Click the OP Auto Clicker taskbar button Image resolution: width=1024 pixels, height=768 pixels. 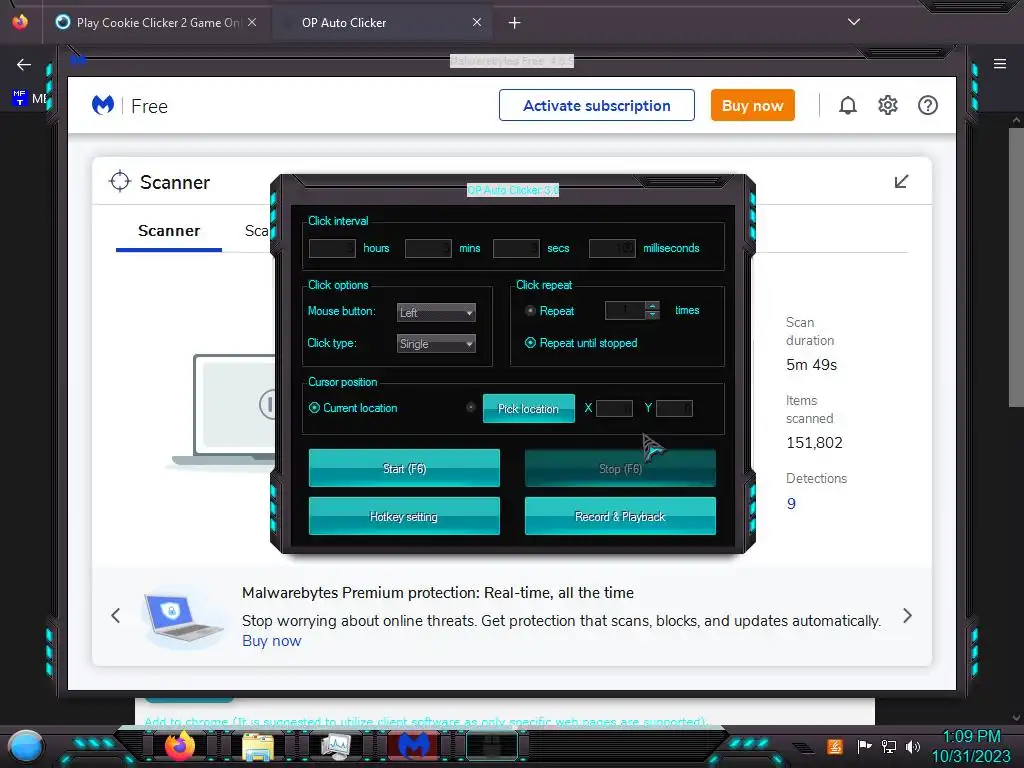coord(492,745)
